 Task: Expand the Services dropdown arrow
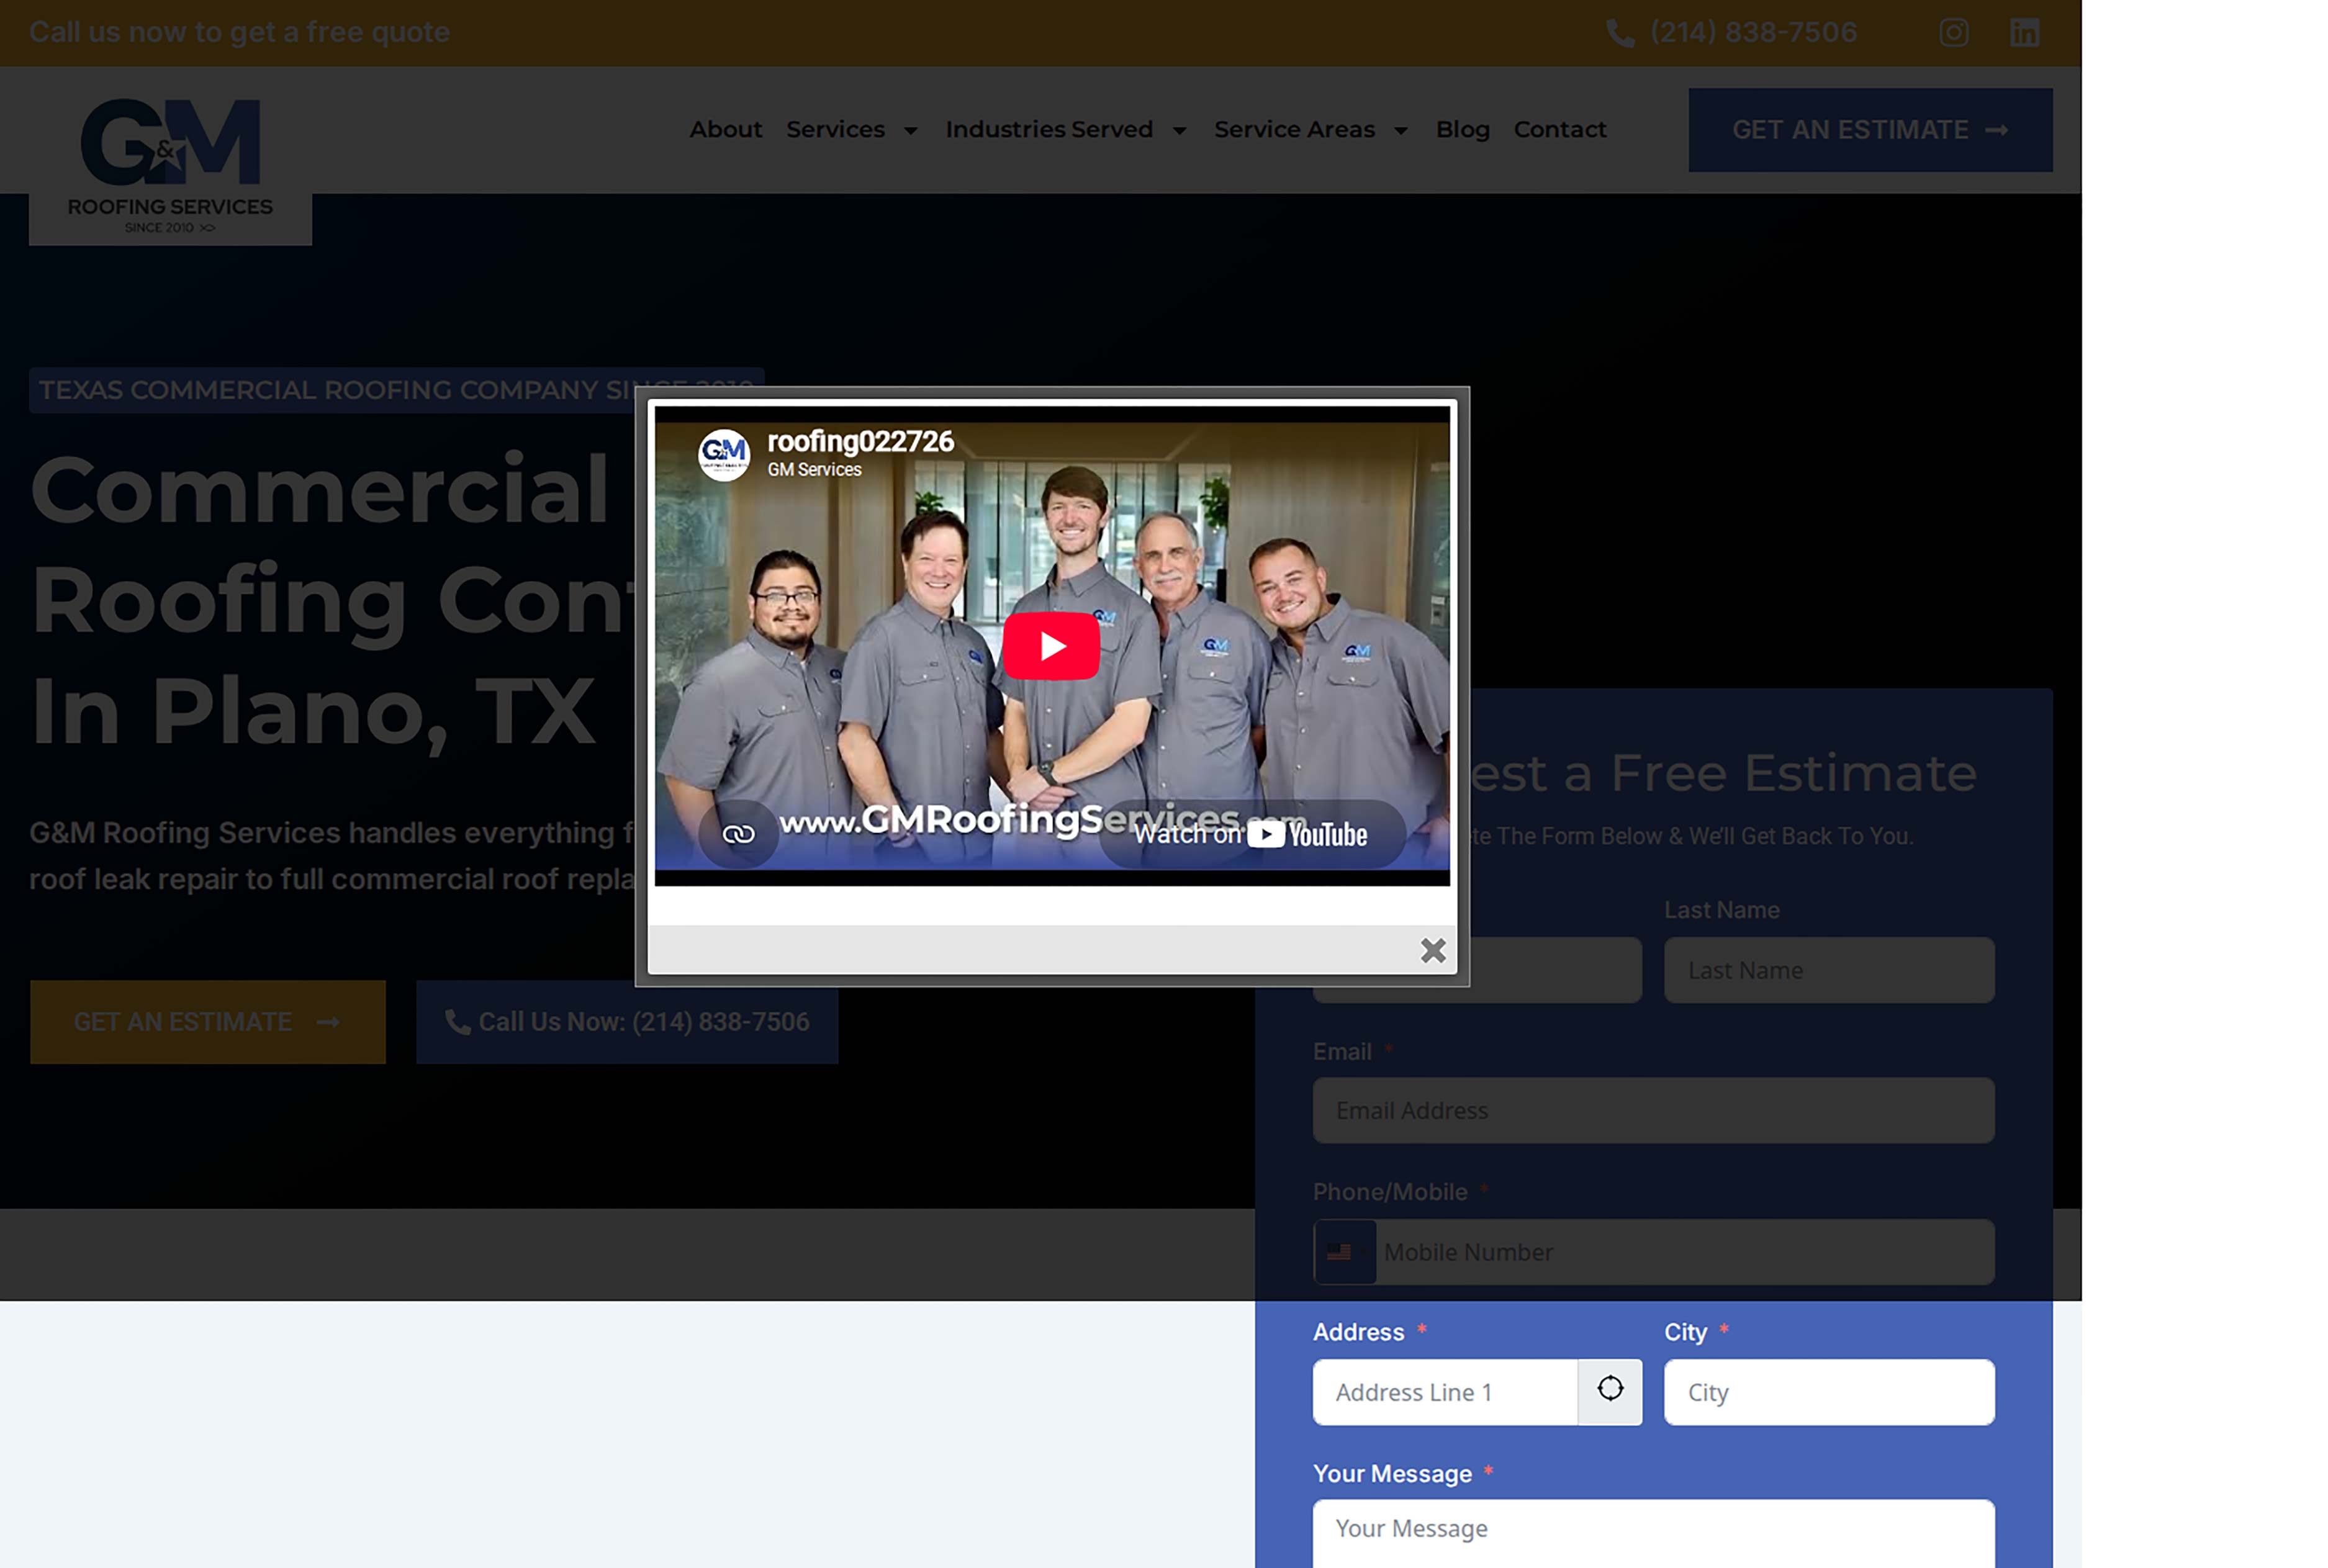[910, 131]
